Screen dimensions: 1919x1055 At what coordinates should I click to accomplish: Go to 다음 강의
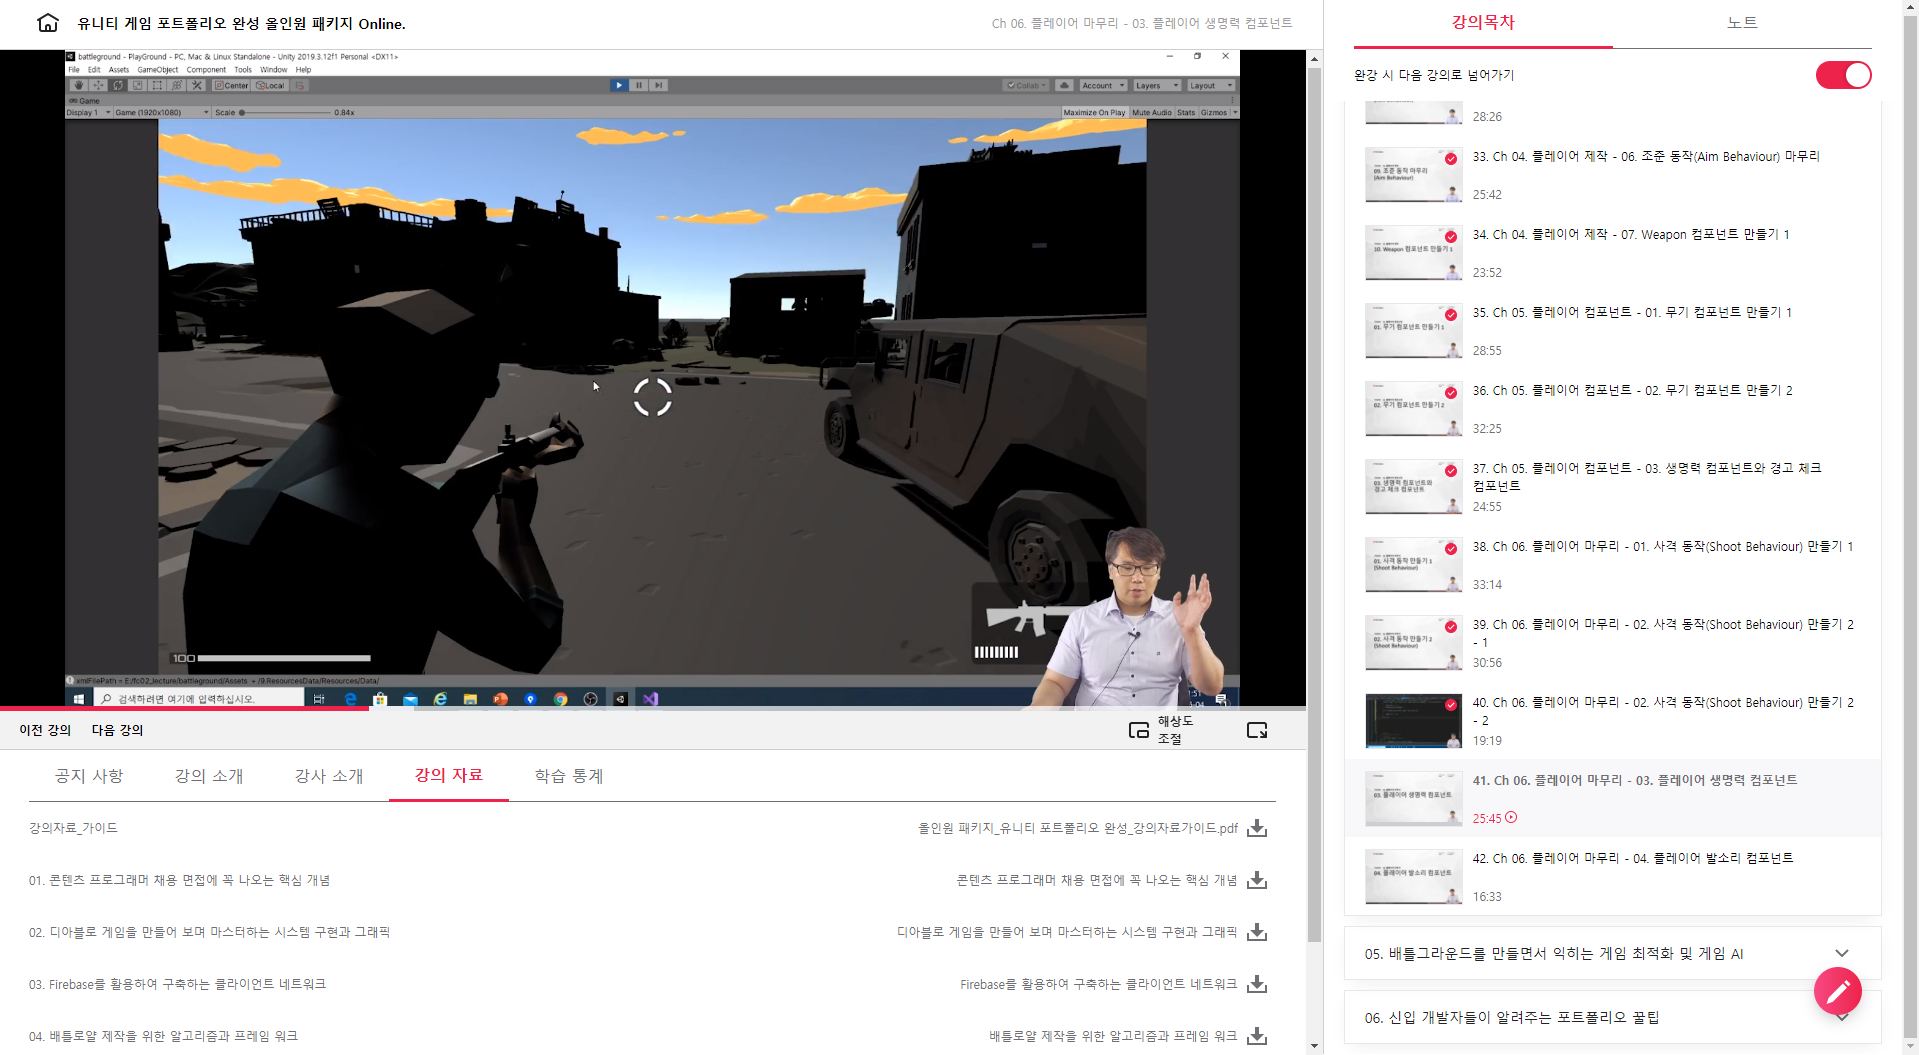click(x=118, y=730)
